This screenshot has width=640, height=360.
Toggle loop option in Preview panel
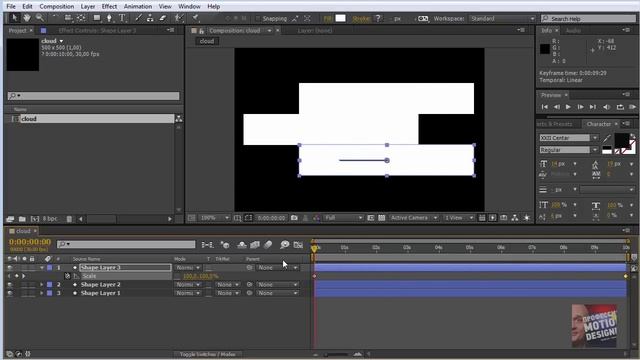click(x=620, y=107)
